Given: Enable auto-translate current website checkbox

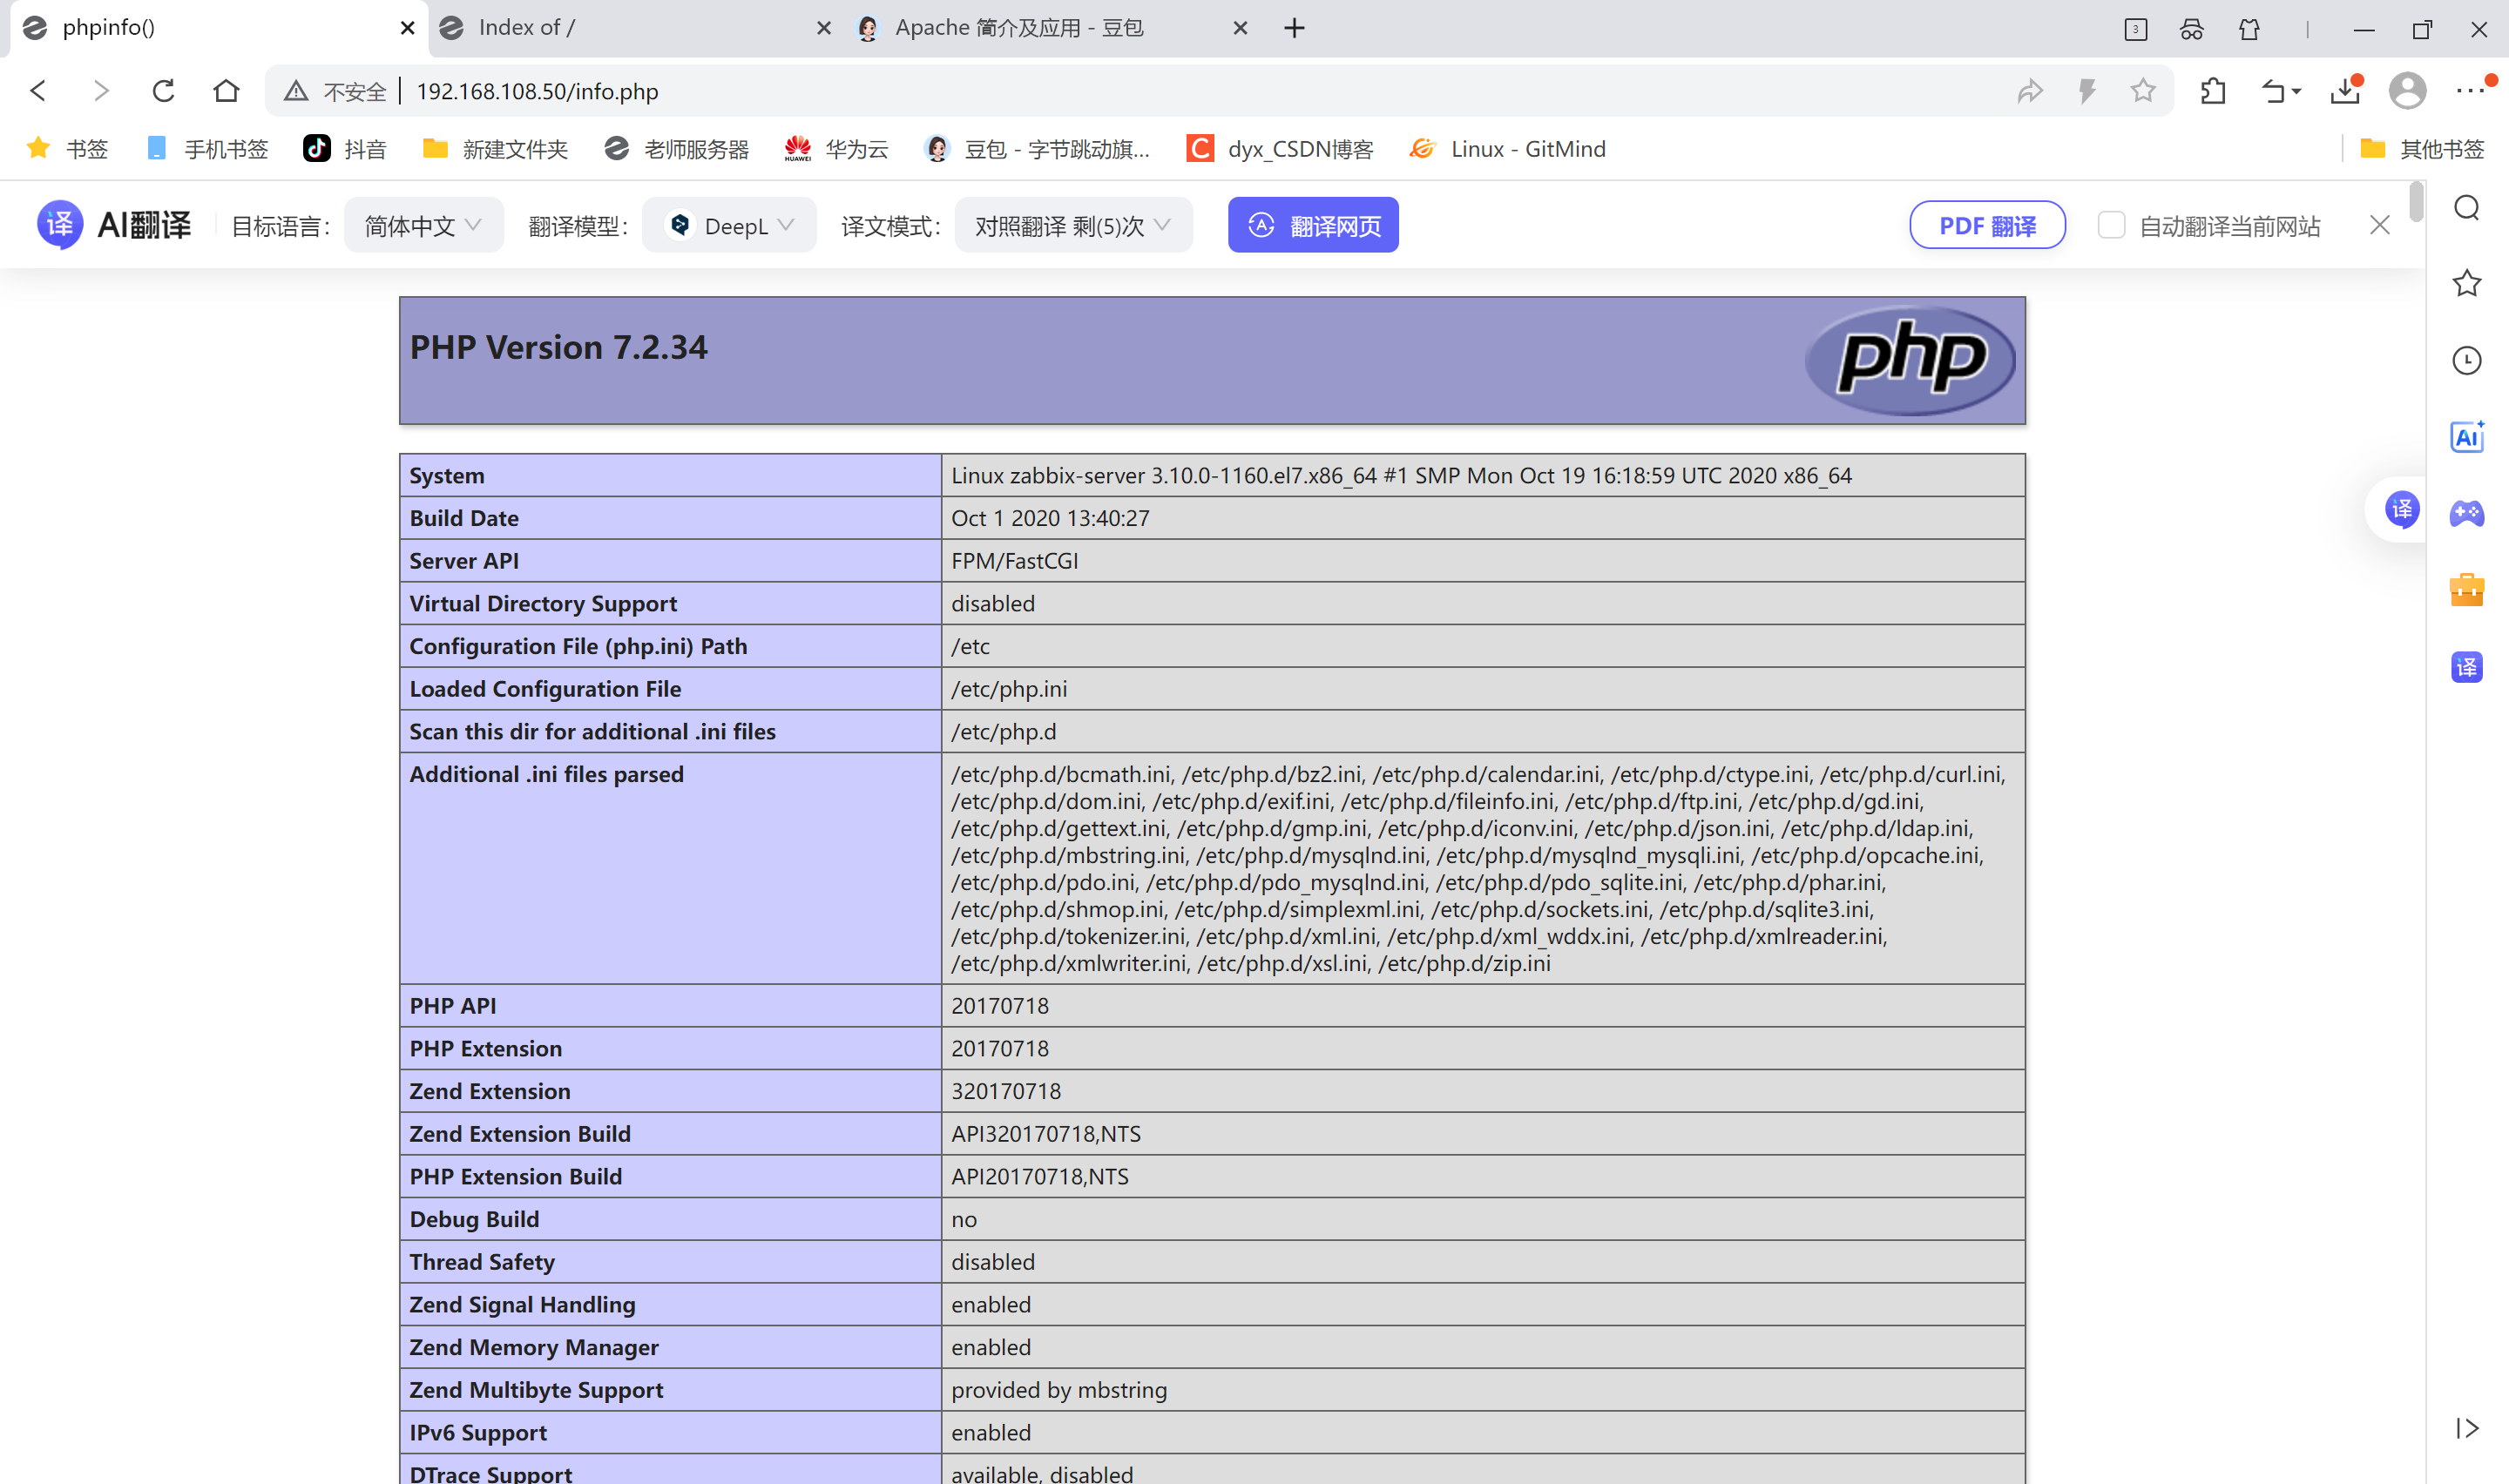Looking at the screenshot, I should pos(2111,226).
